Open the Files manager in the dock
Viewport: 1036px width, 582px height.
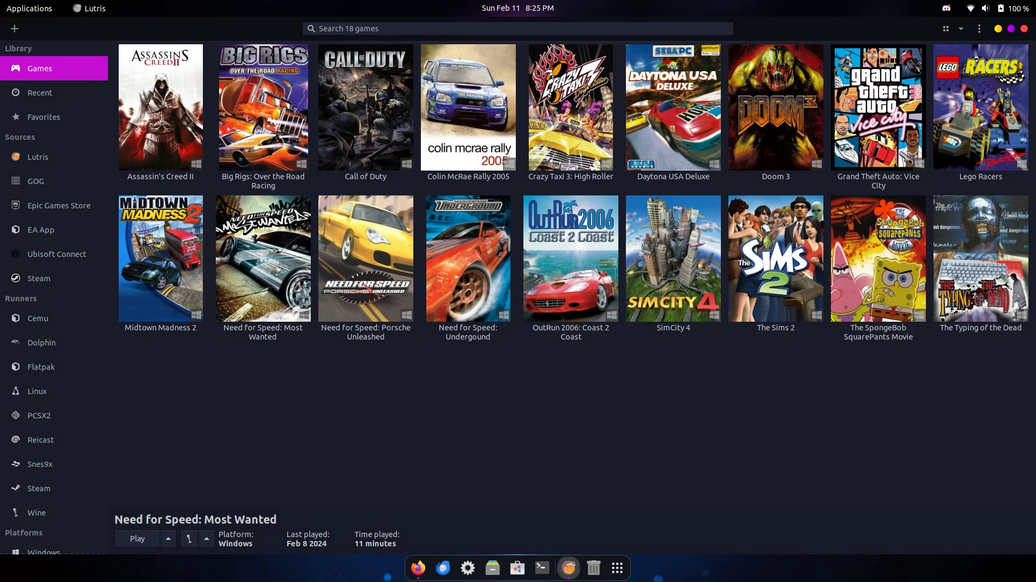pyautogui.click(x=492, y=567)
